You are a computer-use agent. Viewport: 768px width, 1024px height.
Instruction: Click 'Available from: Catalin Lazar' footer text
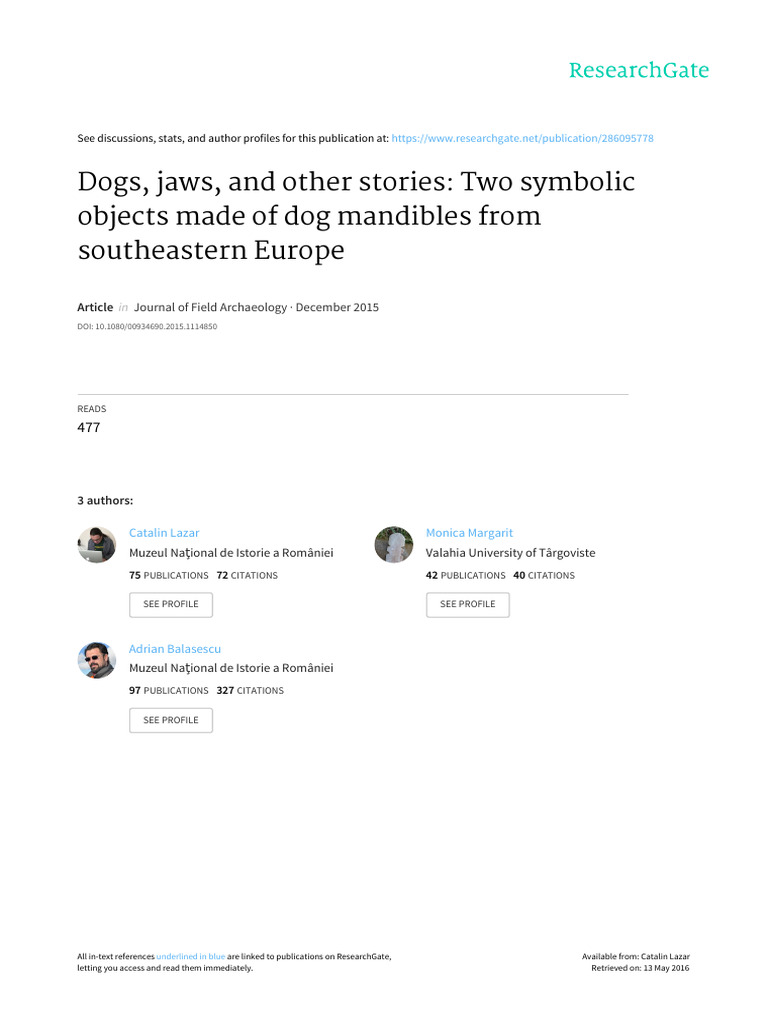[635, 957]
